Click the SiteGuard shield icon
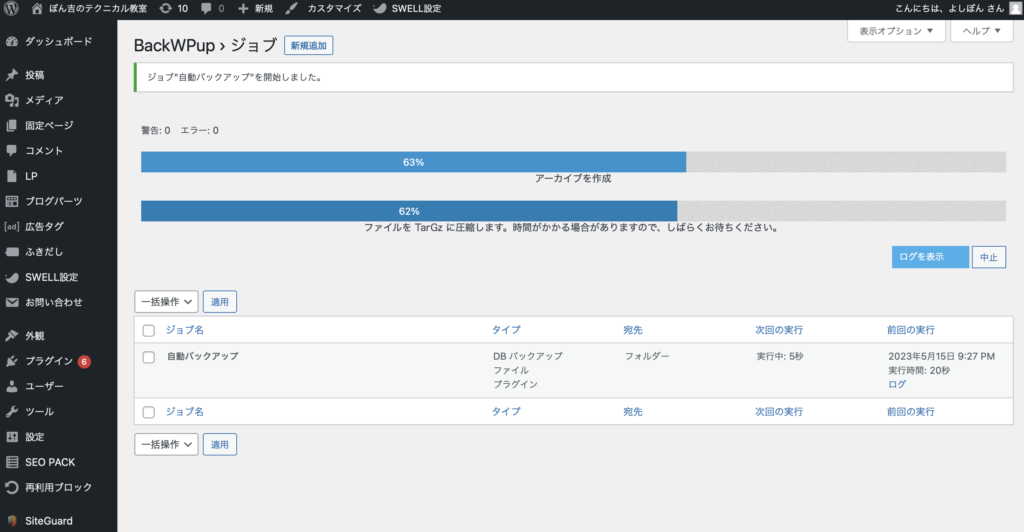This screenshot has height=532, width=1024. 12,521
